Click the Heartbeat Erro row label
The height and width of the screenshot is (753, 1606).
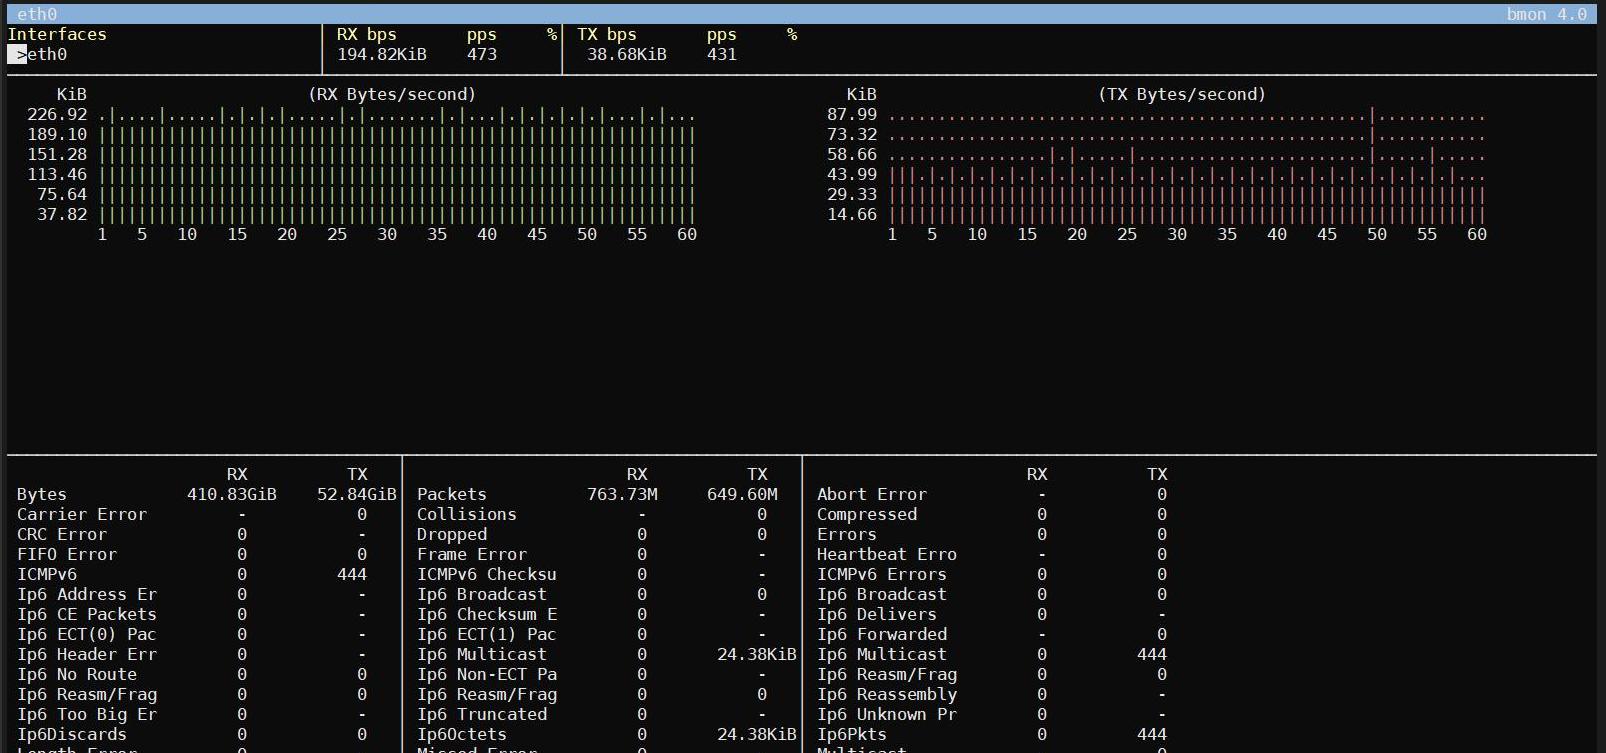point(887,554)
